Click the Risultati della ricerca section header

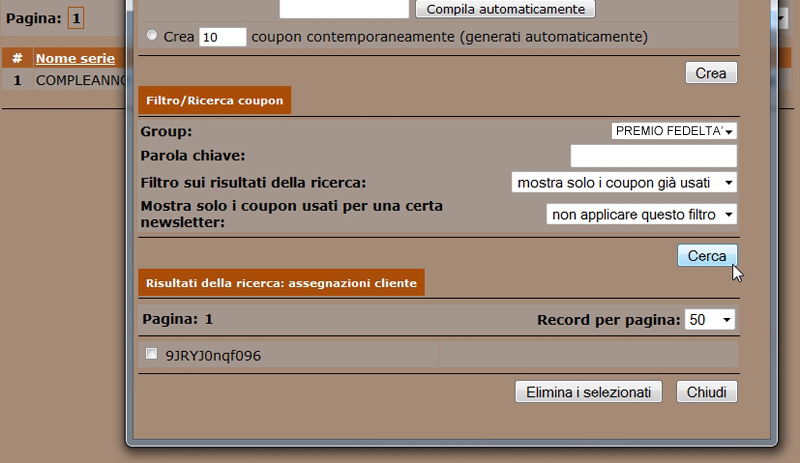[x=281, y=283]
